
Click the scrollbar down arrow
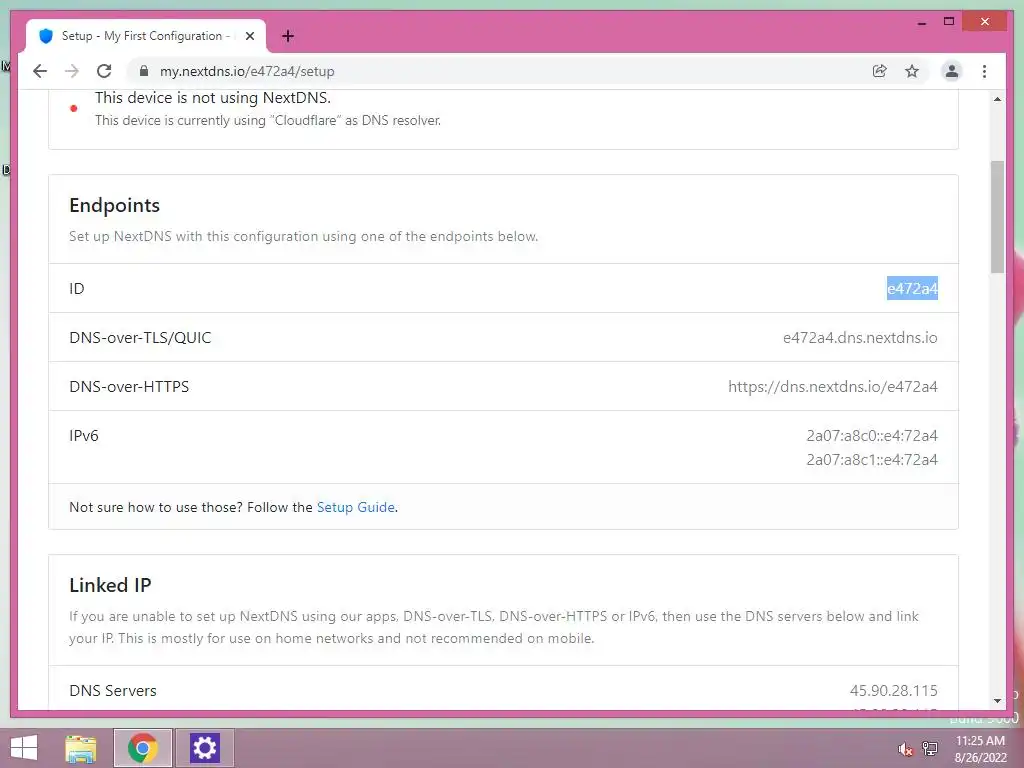tap(997, 701)
